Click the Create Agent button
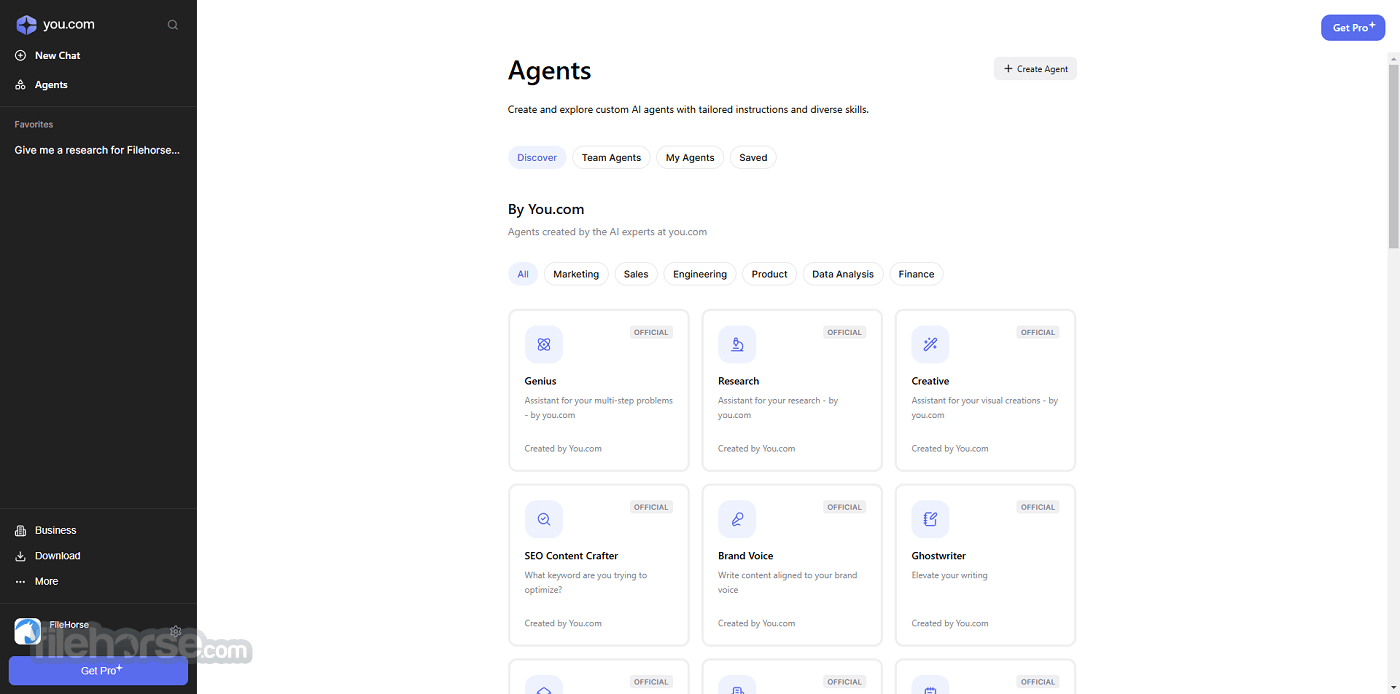The image size is (1400, 694). [x=1035, y=69]
